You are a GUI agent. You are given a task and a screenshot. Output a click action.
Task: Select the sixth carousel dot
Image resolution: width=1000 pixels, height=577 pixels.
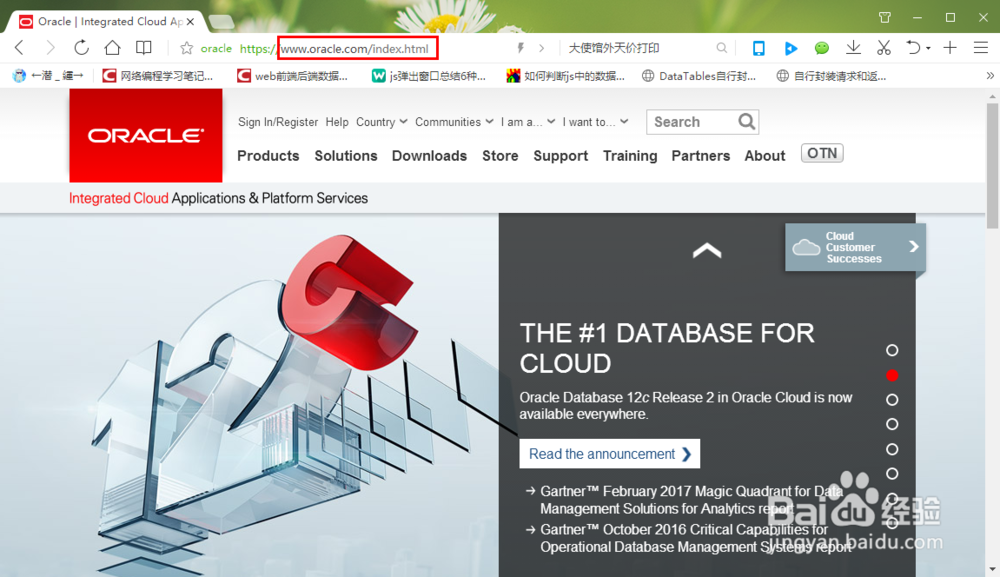892,474
